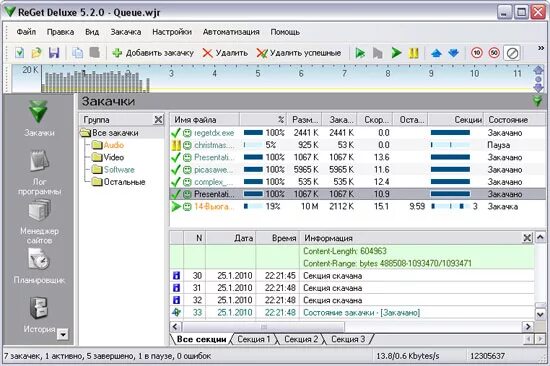Select paused christmas download row
The width and height of the screenshot is (550, 366).
[357, 145]
